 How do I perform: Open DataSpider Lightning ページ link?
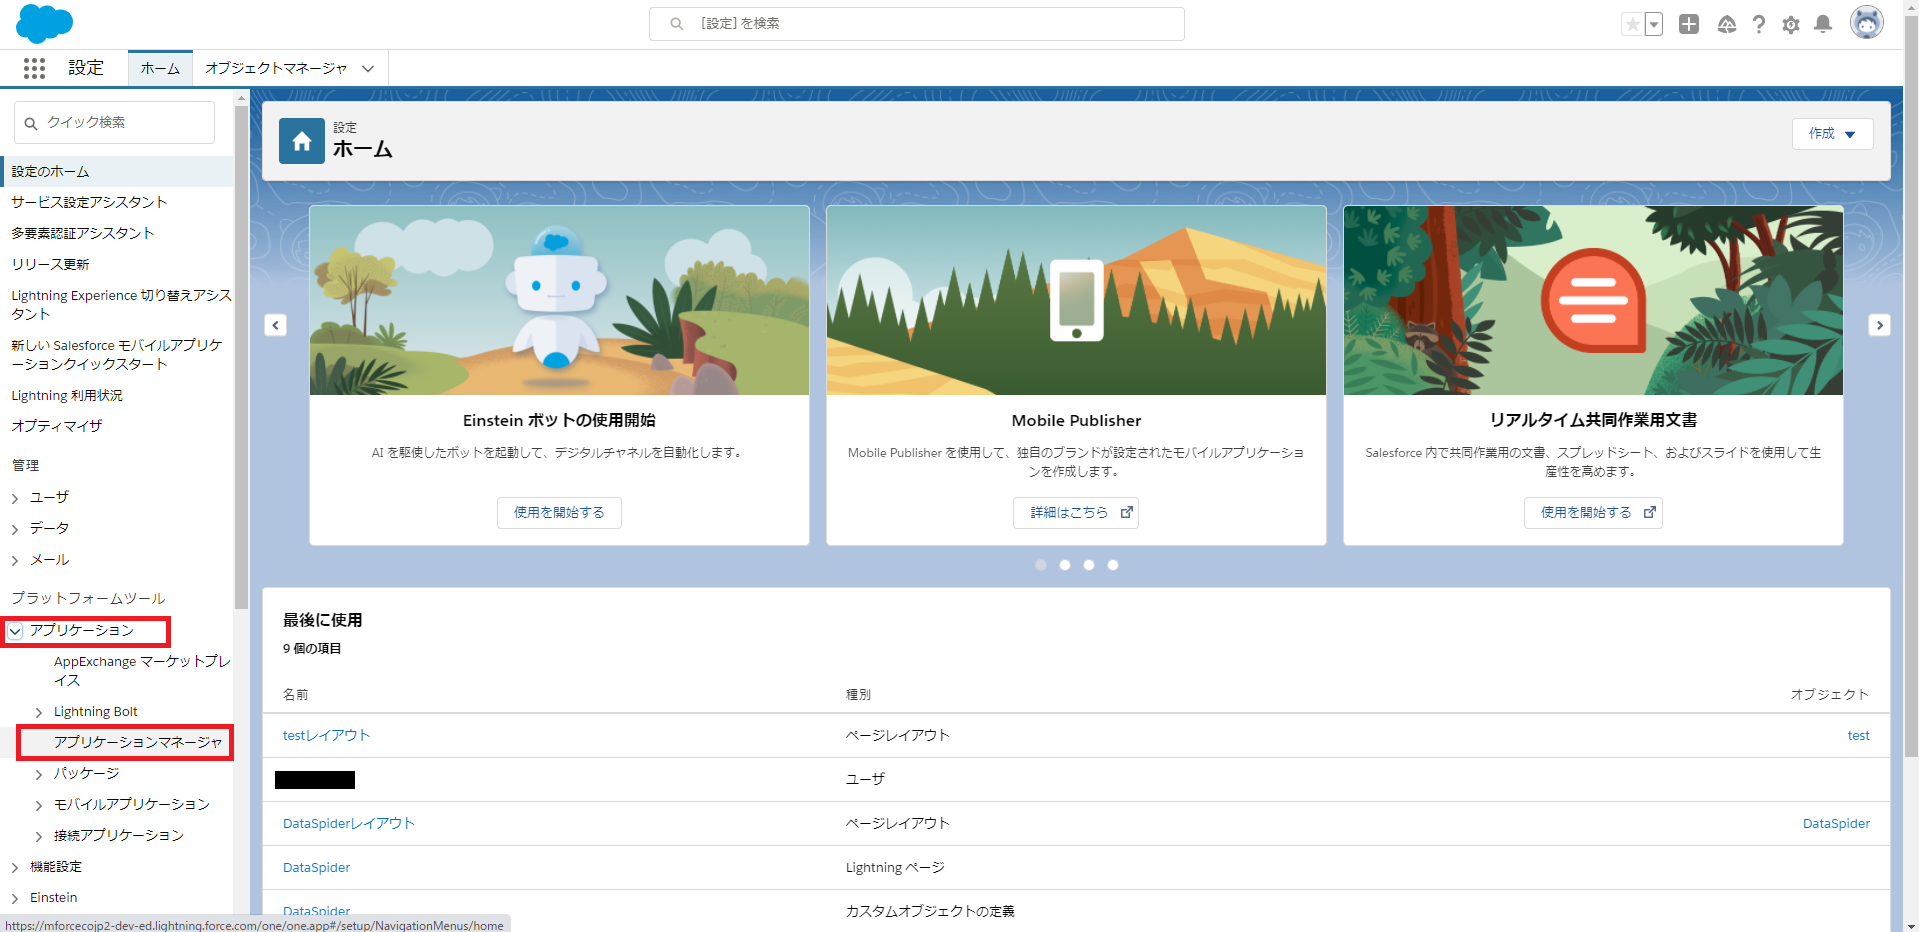(x=316, y=867)
